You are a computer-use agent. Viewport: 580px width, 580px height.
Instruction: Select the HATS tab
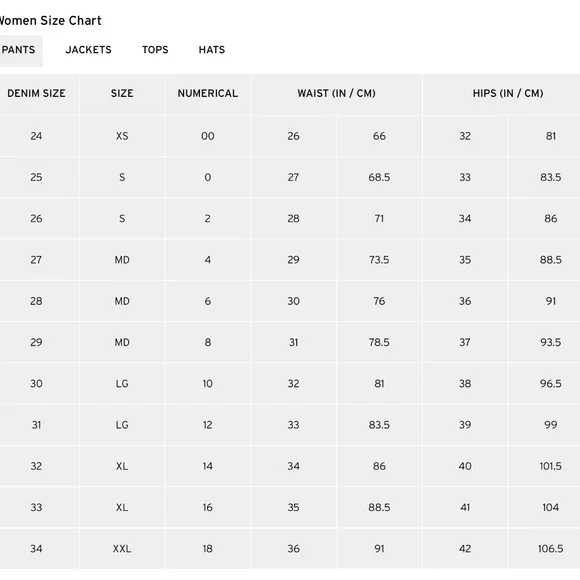click(212, 50)
